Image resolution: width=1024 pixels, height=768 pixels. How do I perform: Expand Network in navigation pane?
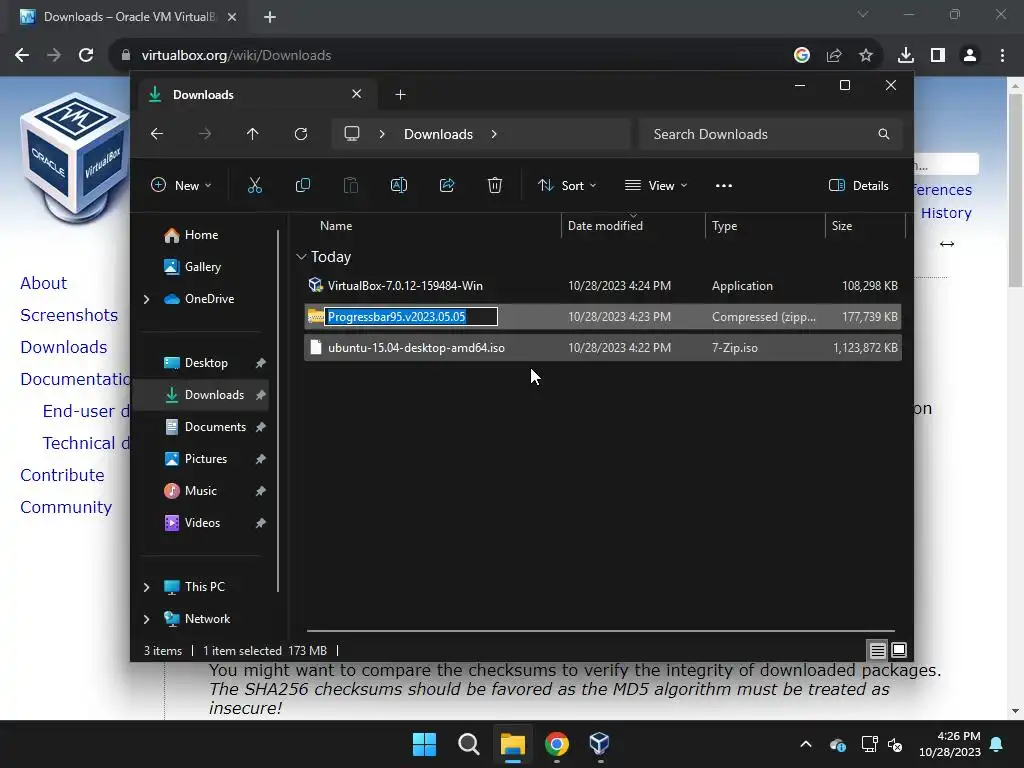tap(146, 619)
